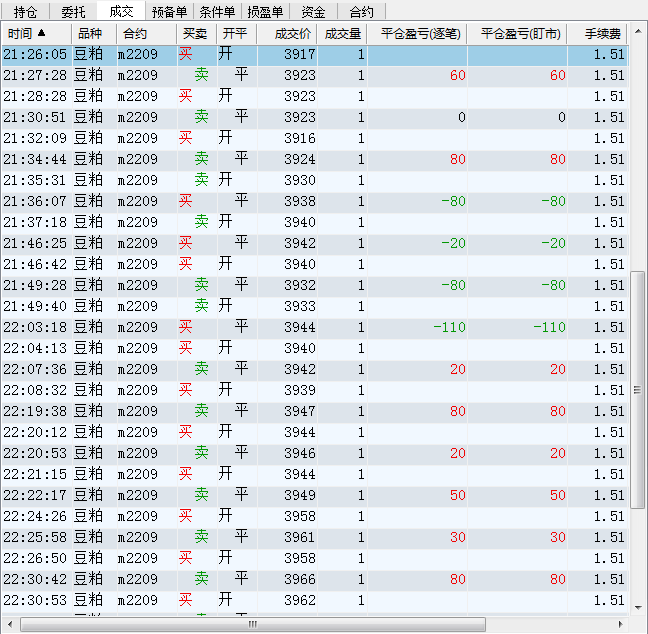Show the 资金 tab
This screenshot has width=648, height=634.
click(x=313, y=12)
